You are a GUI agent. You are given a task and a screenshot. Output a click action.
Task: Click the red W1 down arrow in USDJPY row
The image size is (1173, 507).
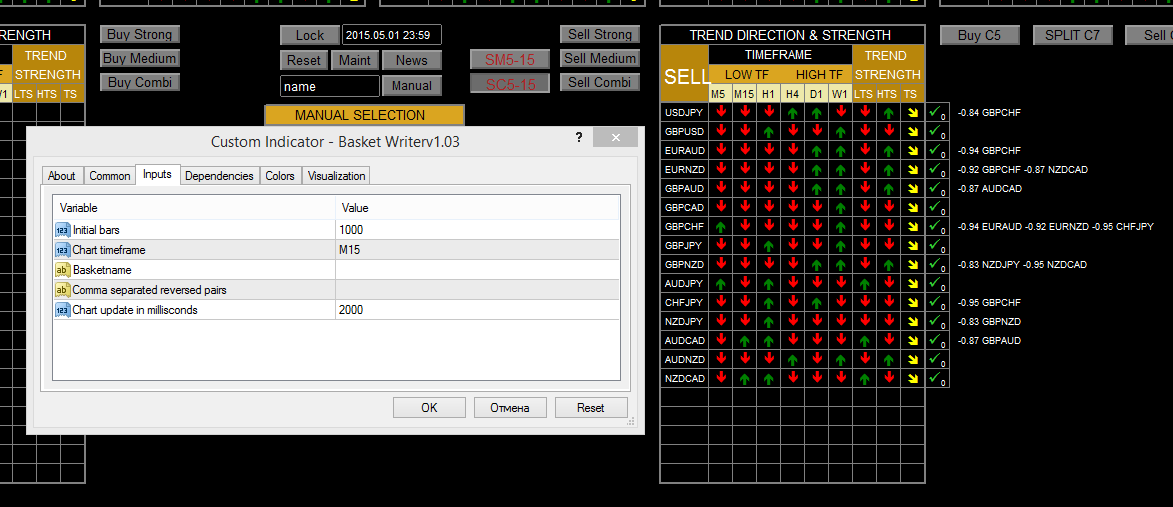(x=840, y=112)
